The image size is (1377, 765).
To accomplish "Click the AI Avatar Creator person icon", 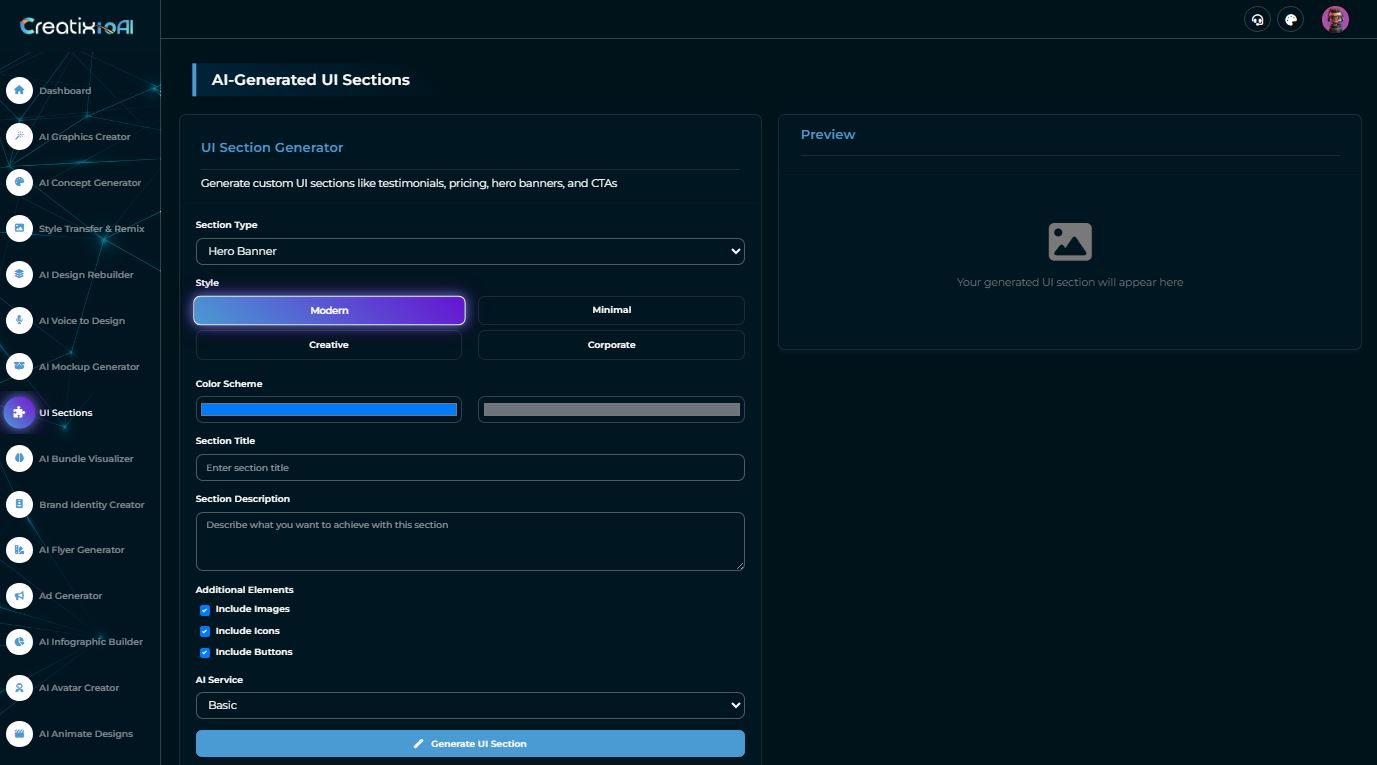I will pos(19,688).
